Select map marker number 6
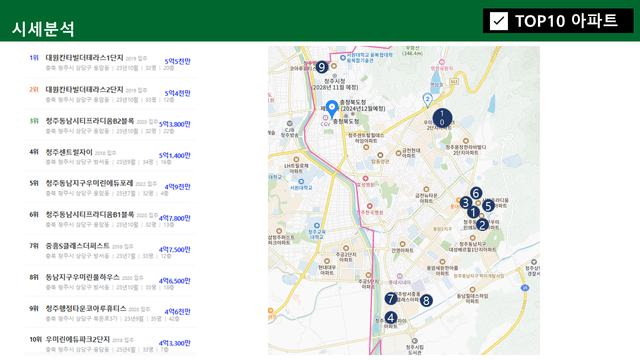The width and height of the screenshot is (640, 360). (476, 193)
